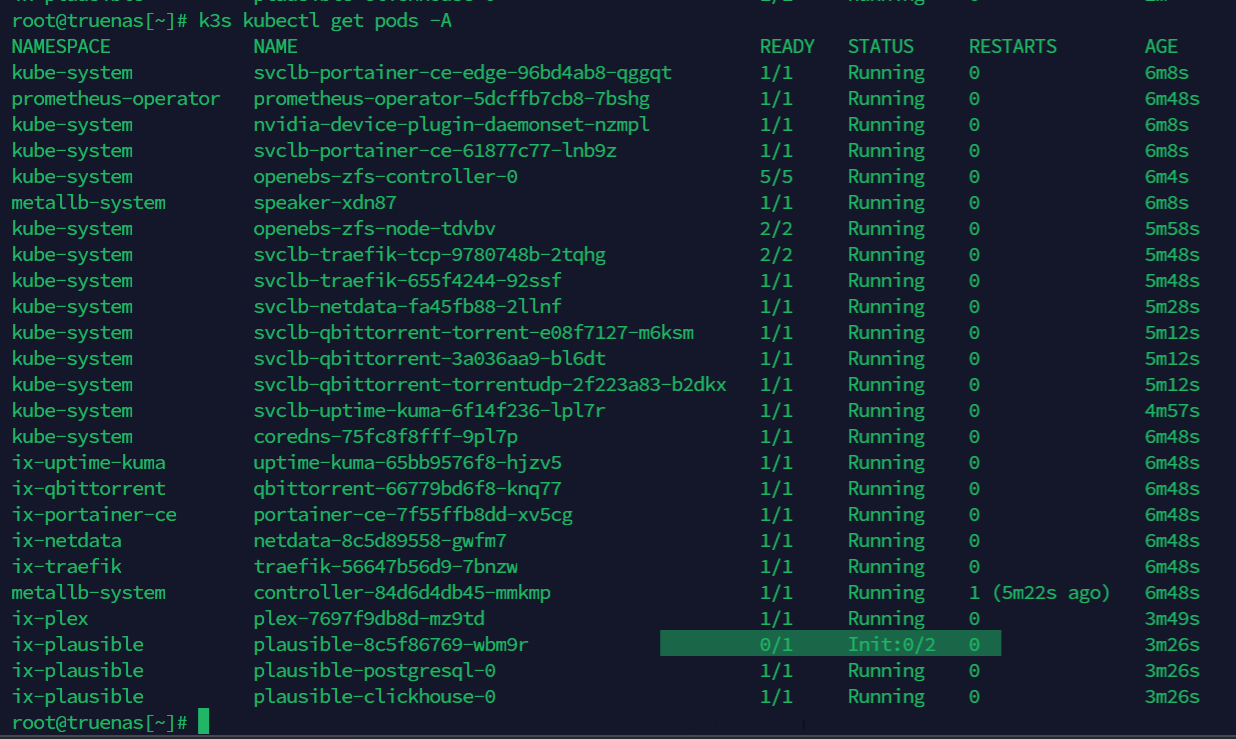Select the prometheus-operator-5dcffb7cb8-7bshg pod name
Screen dimensions: 1236x739
452,98
